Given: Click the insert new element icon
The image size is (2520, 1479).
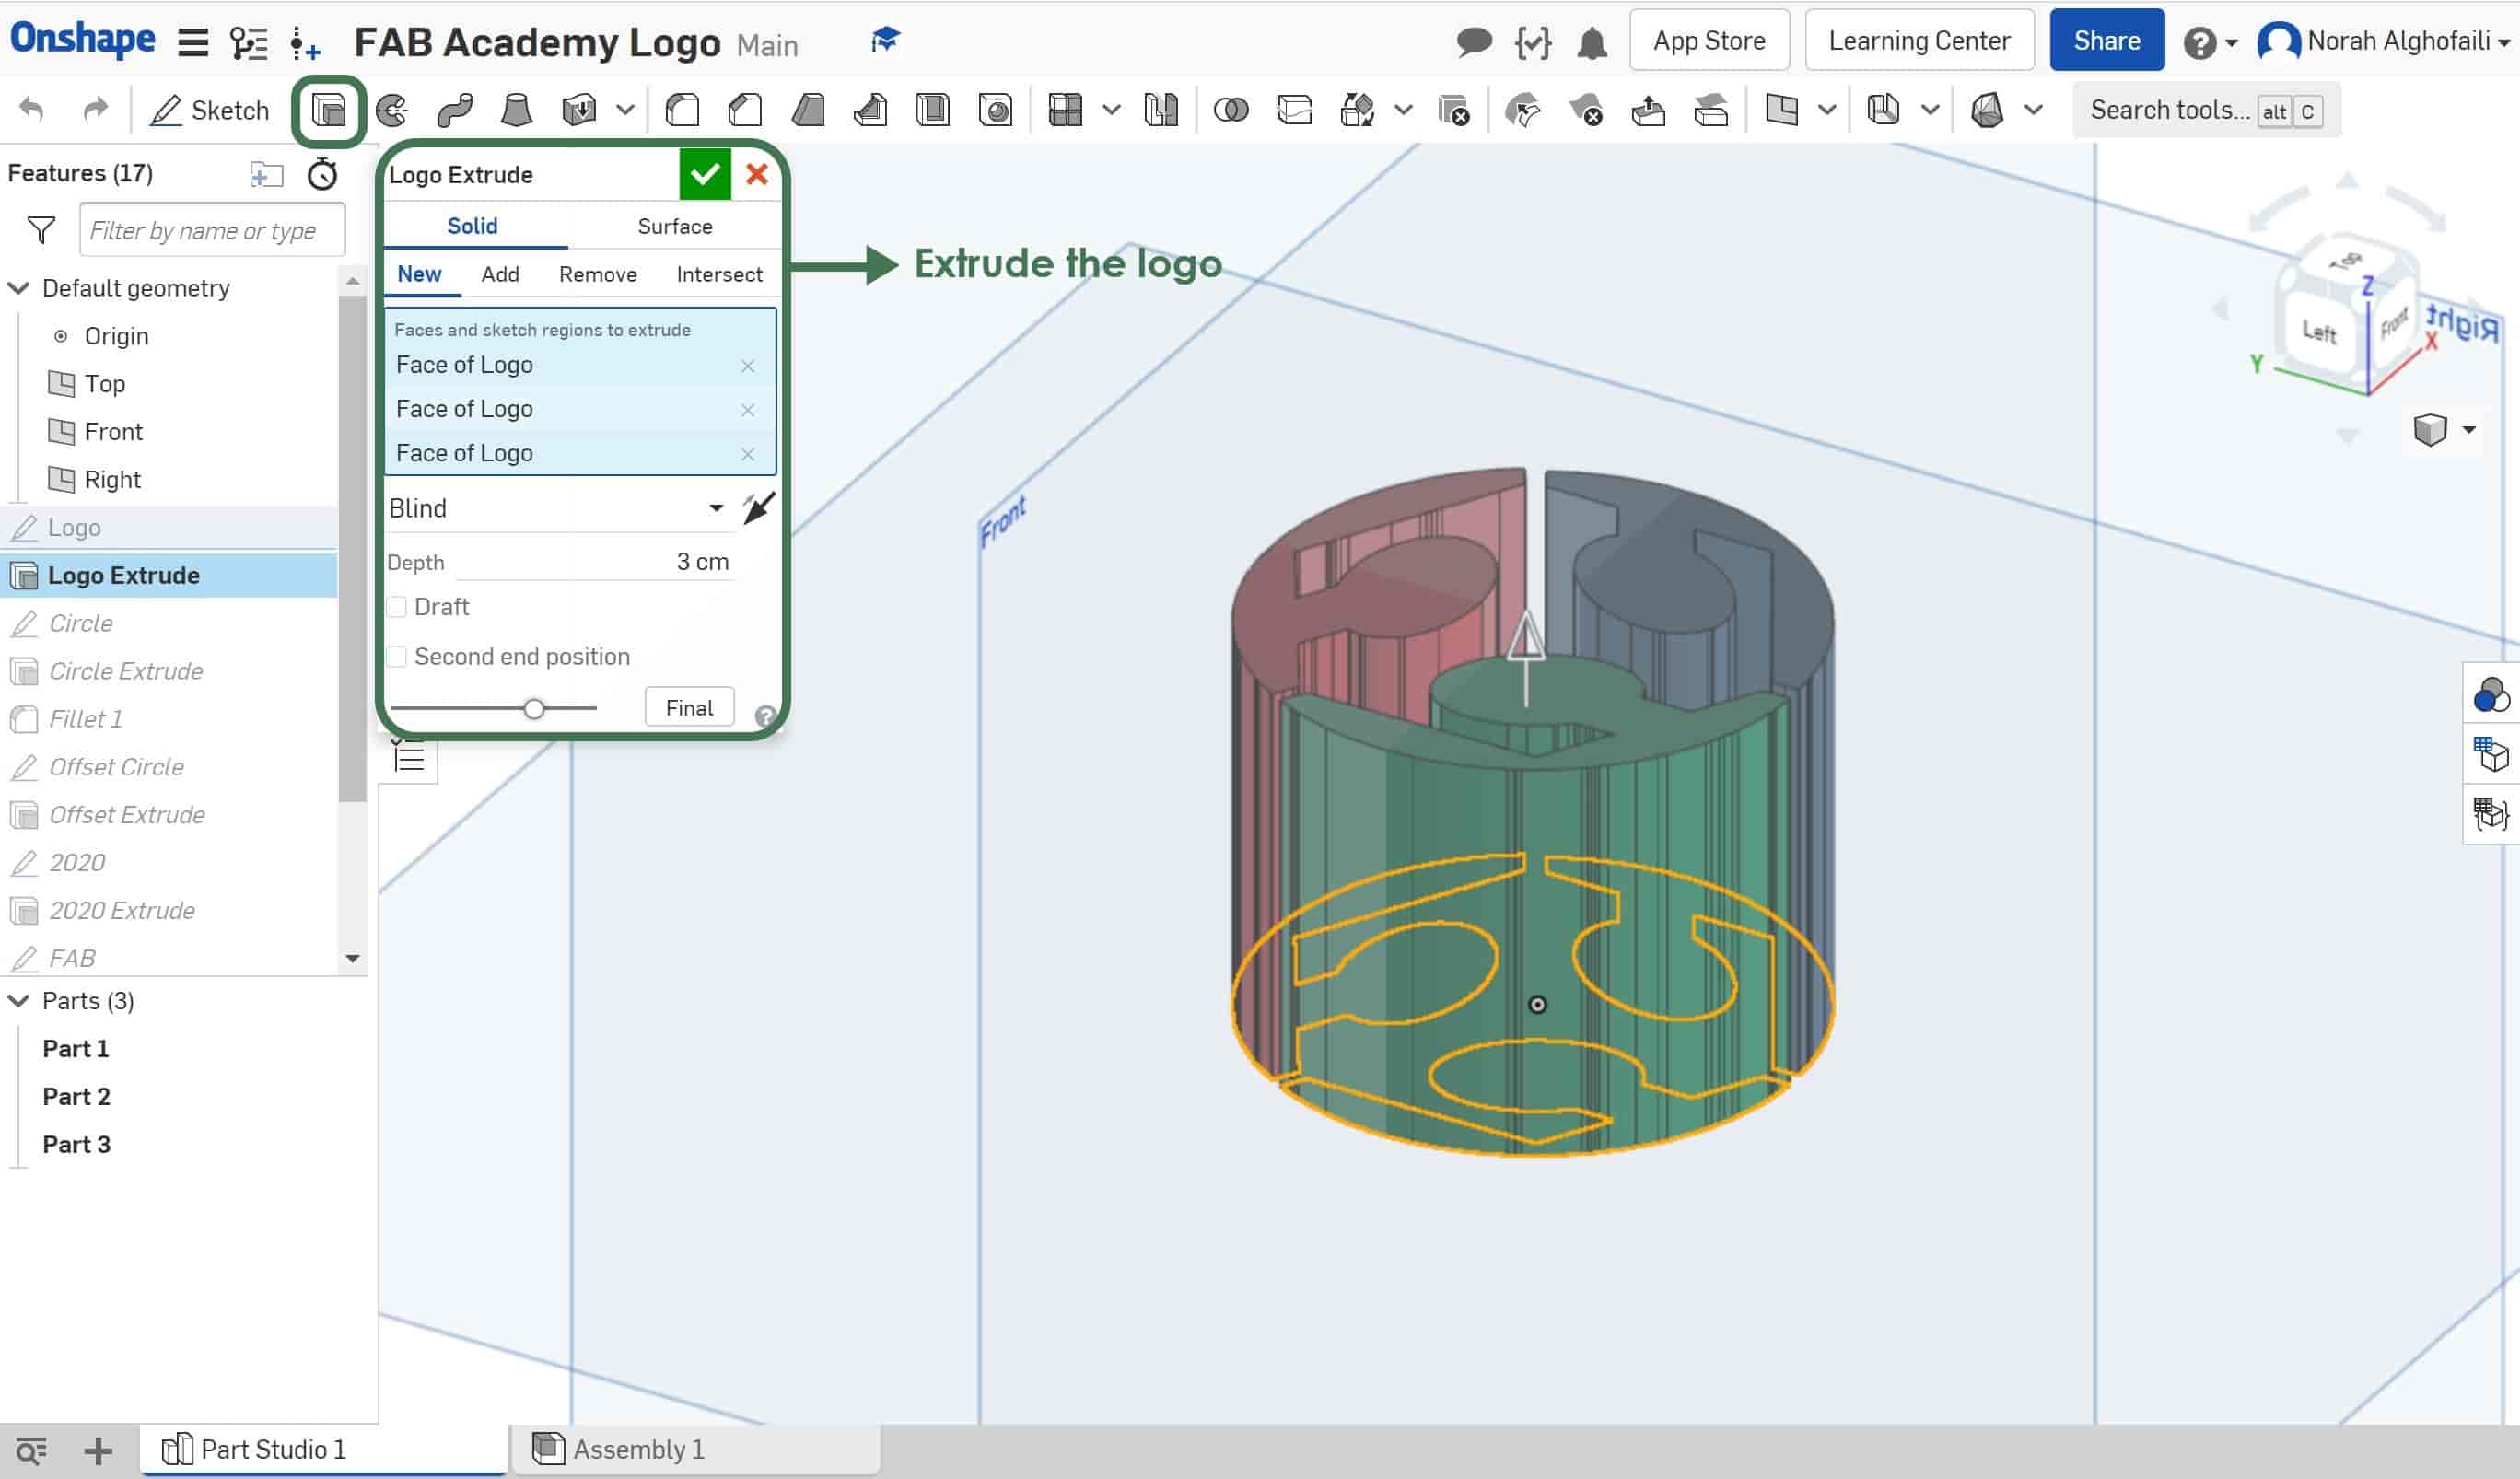Looking at the screenshot, I should click(305, 43).
